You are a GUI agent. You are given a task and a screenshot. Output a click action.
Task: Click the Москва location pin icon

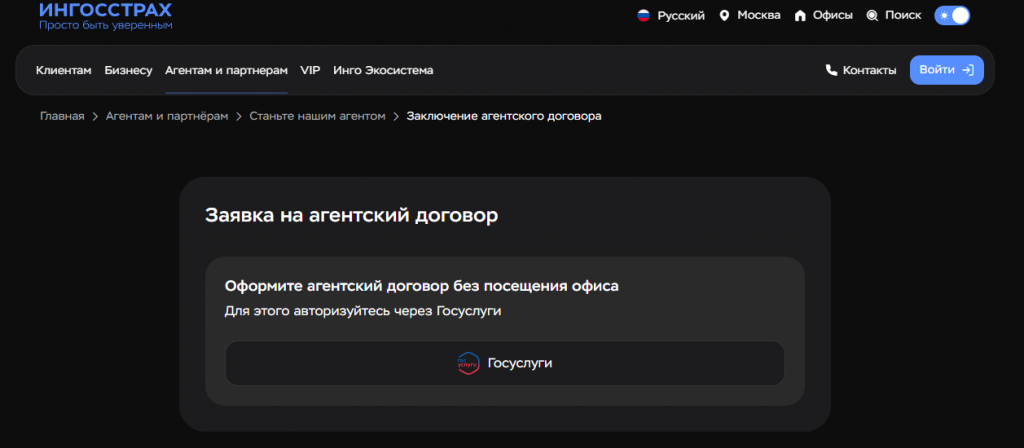click(724, 15)
